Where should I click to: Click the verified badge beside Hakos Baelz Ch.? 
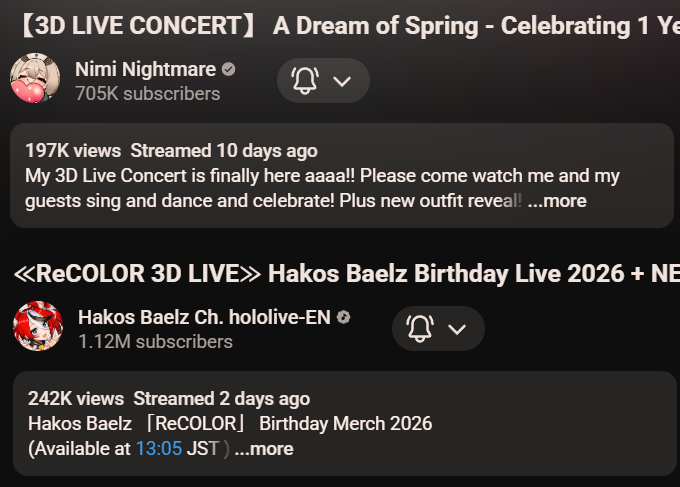(344, 317)
